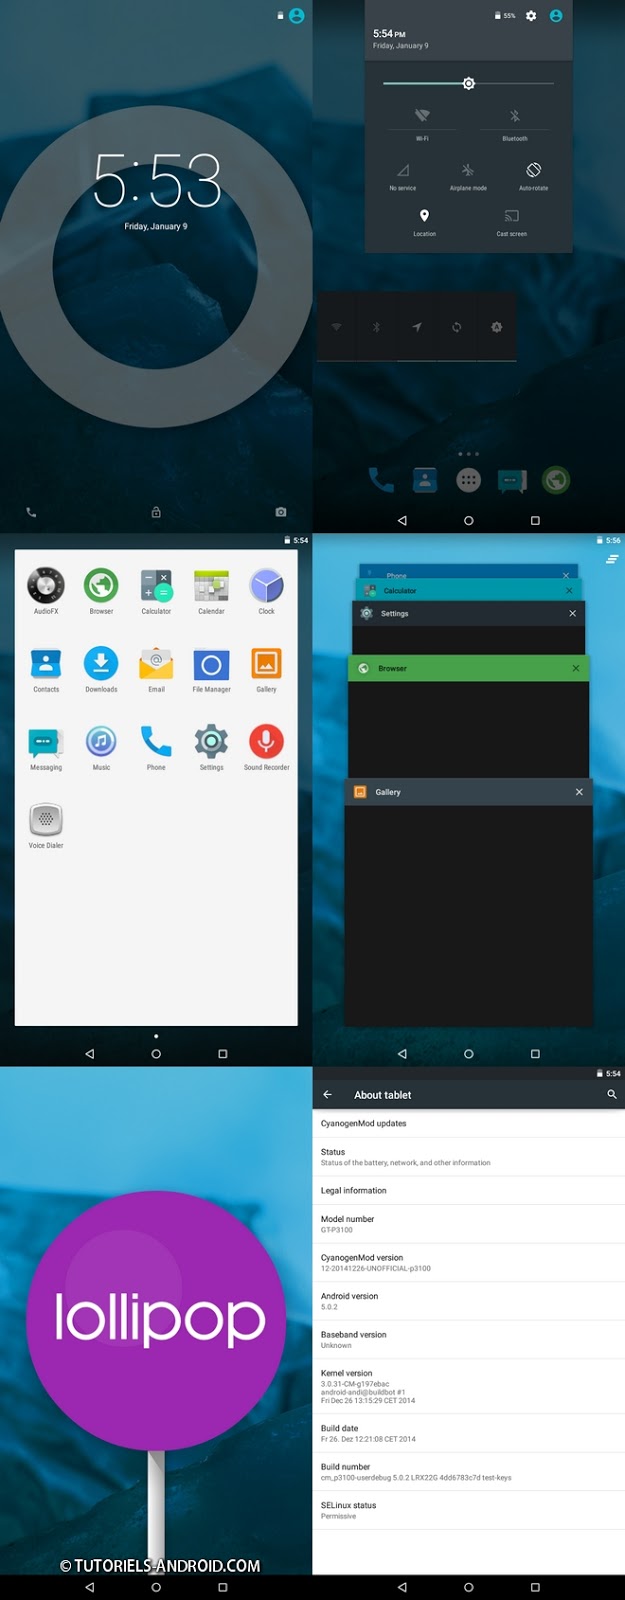Tap back navigation button on the recents screen
The height and width of the screenshot is (1600, 625).
pyautogui.click(x=402, y=1054)
